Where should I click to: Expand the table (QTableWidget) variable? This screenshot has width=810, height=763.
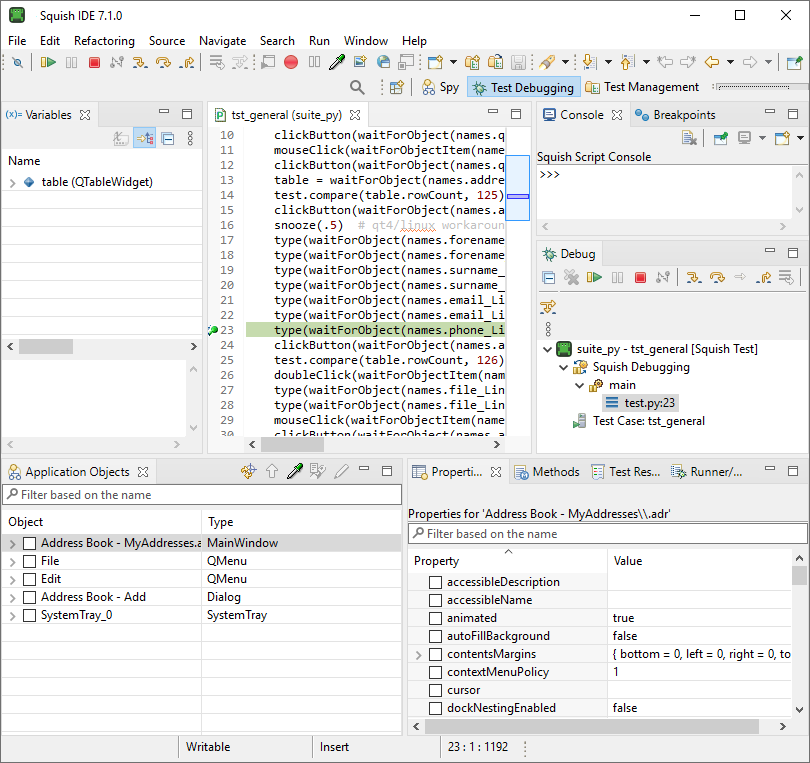click(x=12, y=183)
